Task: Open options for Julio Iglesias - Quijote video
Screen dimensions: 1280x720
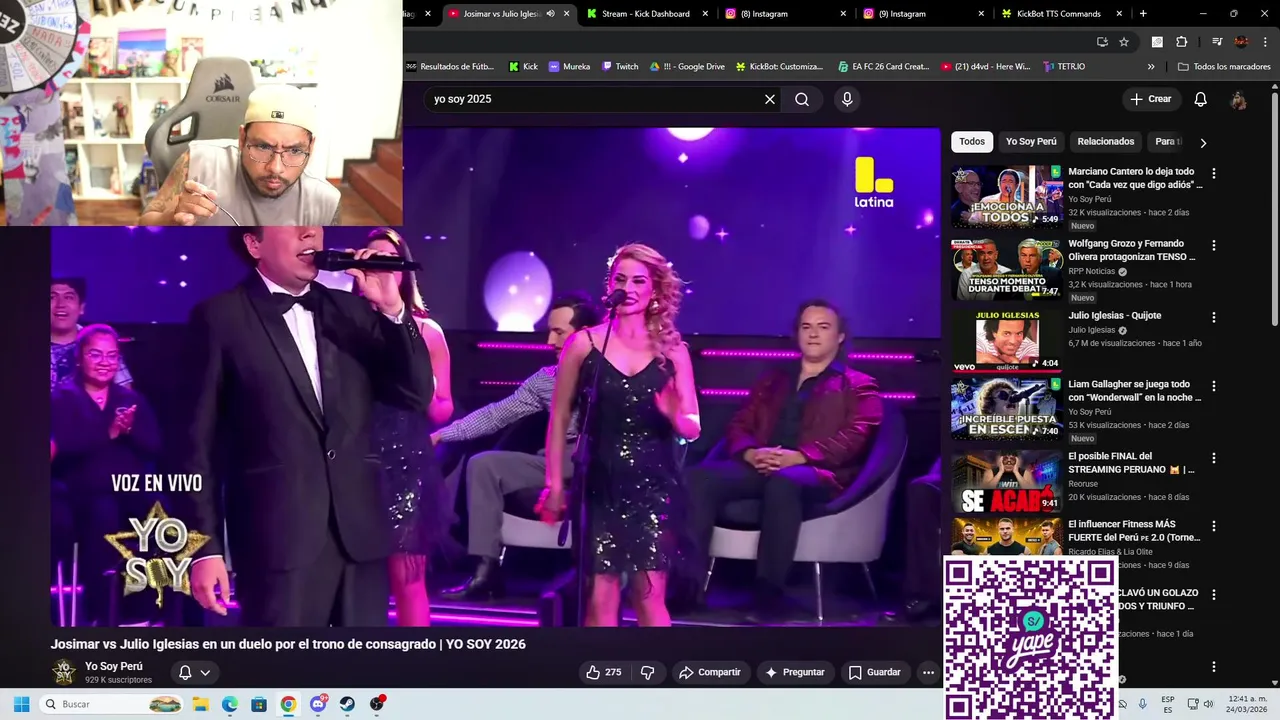Action: coord(1214,318)
